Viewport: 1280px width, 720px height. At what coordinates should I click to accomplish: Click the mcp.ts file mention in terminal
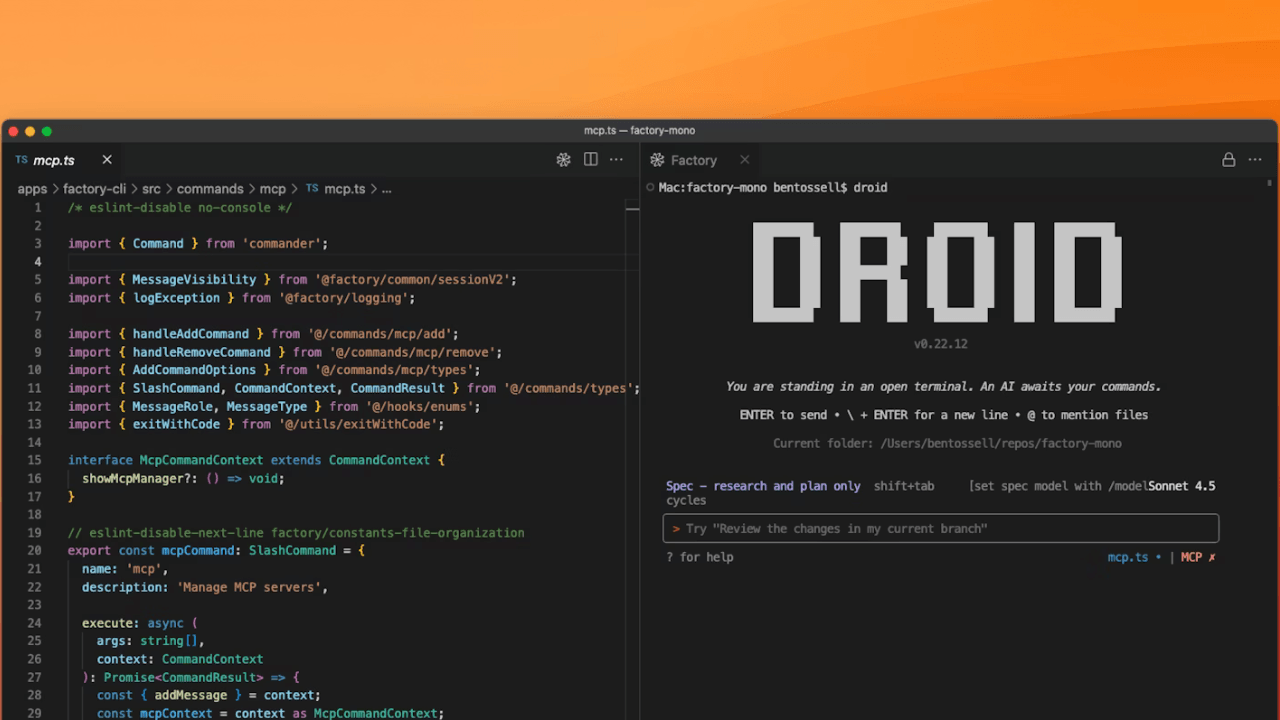coord(1128,557)
